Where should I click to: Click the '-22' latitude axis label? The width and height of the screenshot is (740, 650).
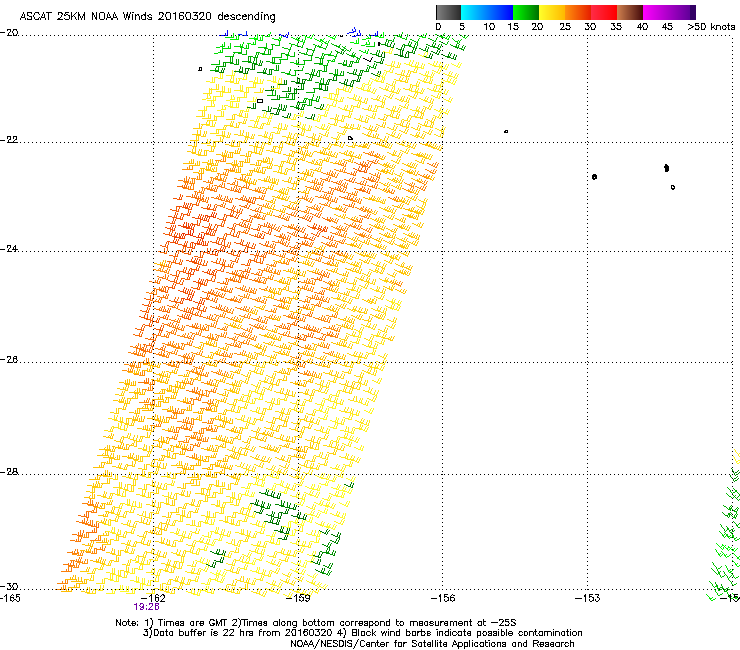[9, 140]
